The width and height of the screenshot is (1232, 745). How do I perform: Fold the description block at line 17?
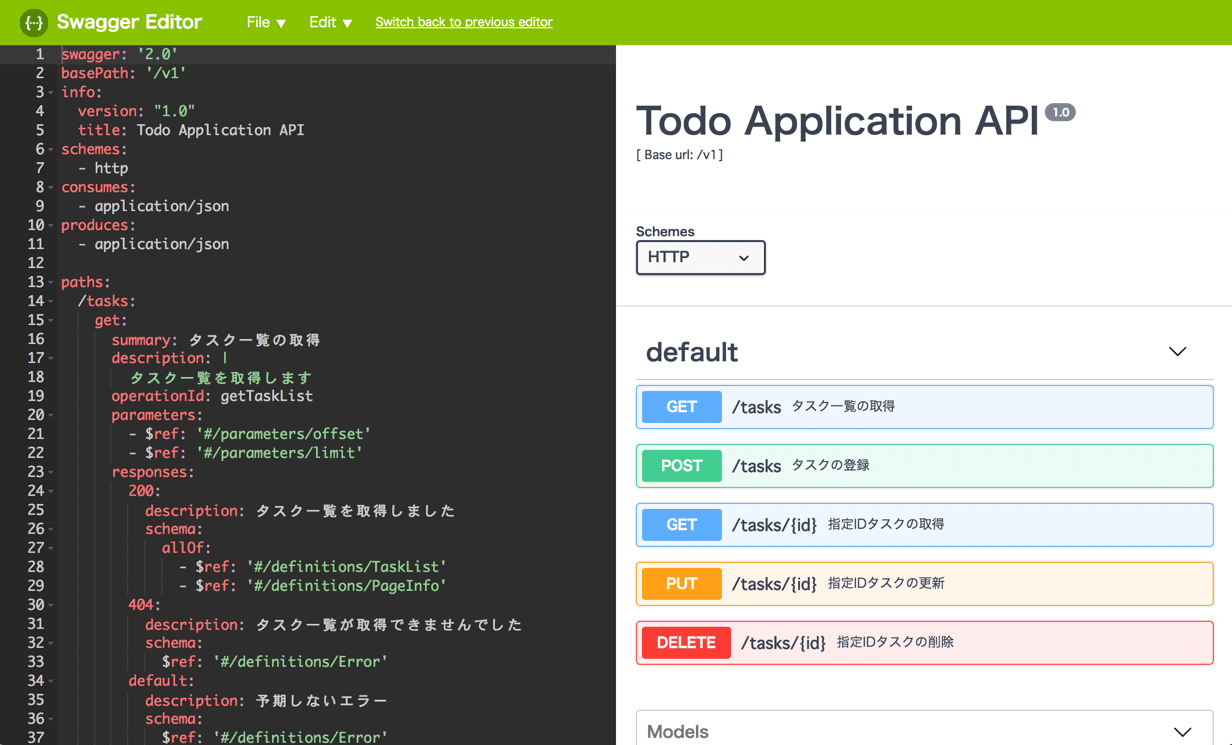[x=51, y=358]
